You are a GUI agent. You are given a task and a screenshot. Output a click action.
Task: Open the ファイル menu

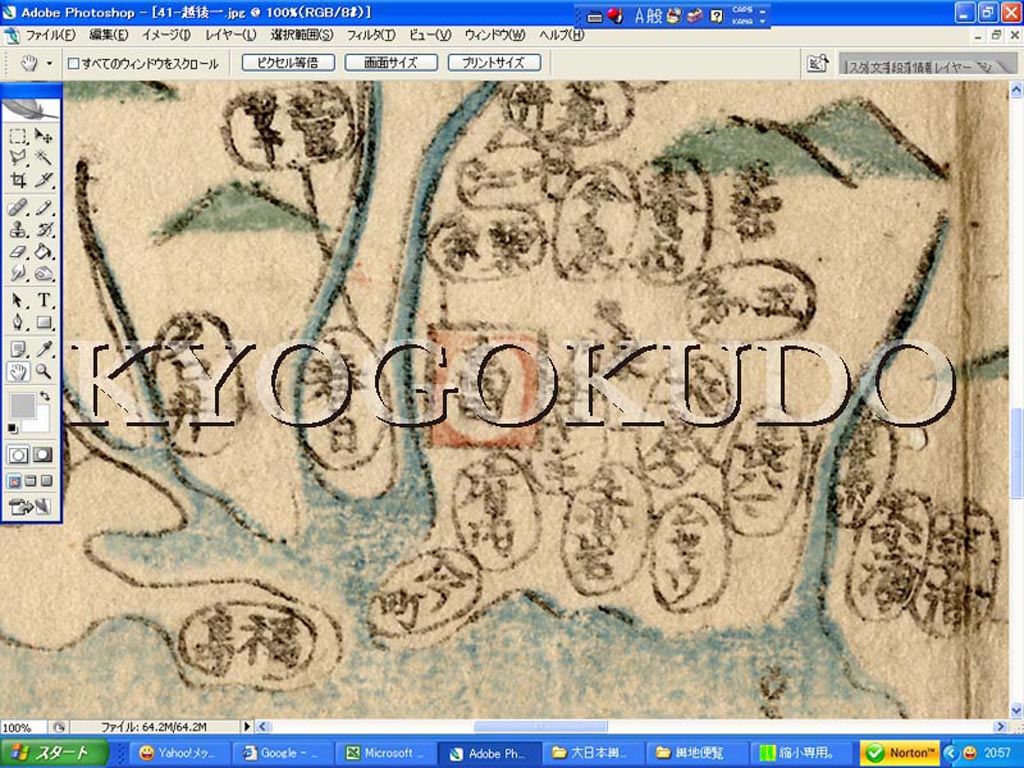click(x=50, y=35)
